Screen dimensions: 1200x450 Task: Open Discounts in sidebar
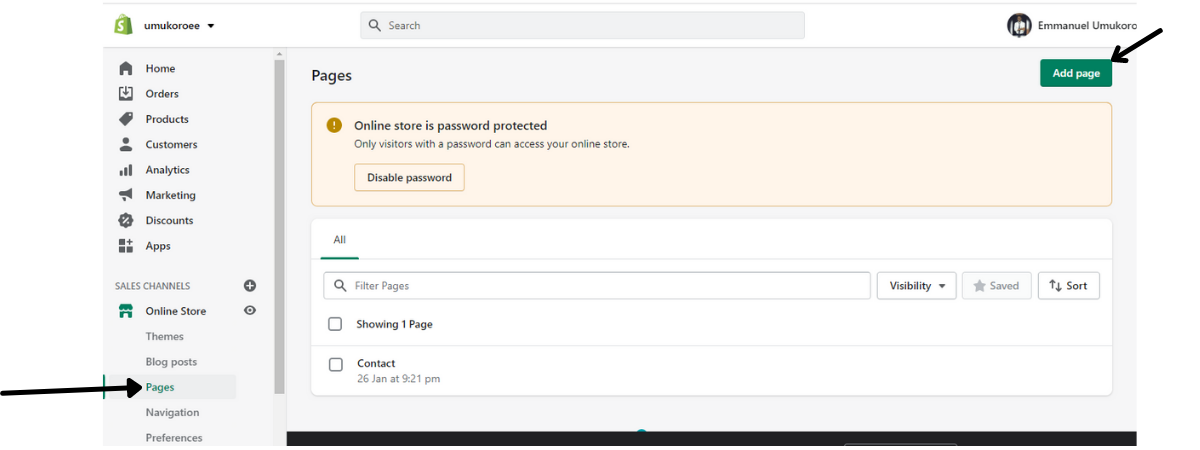point(169,221)
